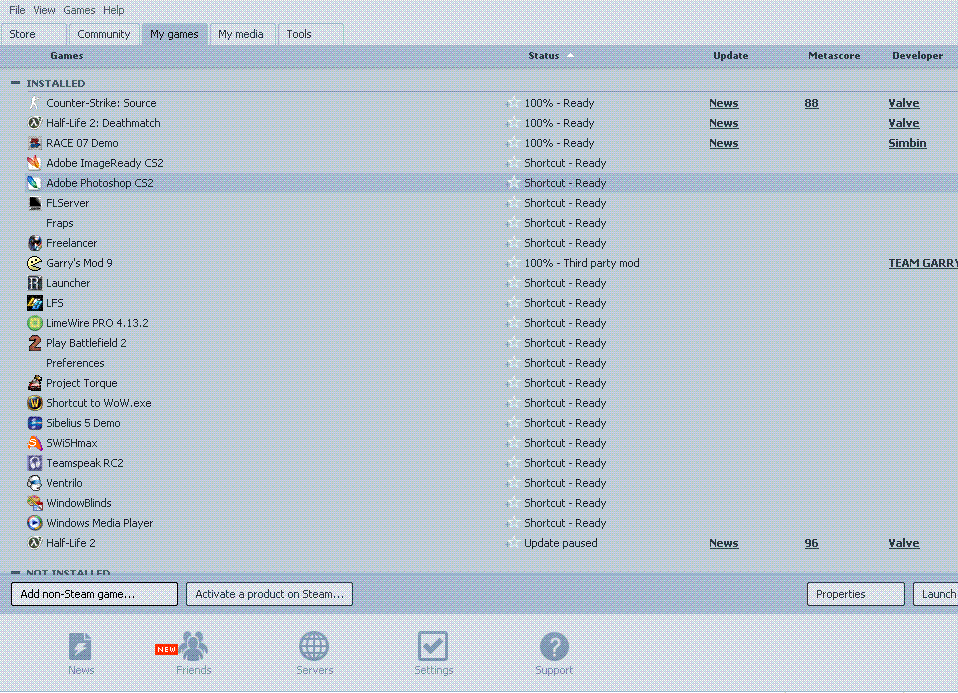Click the LFS icon
958x693 pixels.
(35, 303)
